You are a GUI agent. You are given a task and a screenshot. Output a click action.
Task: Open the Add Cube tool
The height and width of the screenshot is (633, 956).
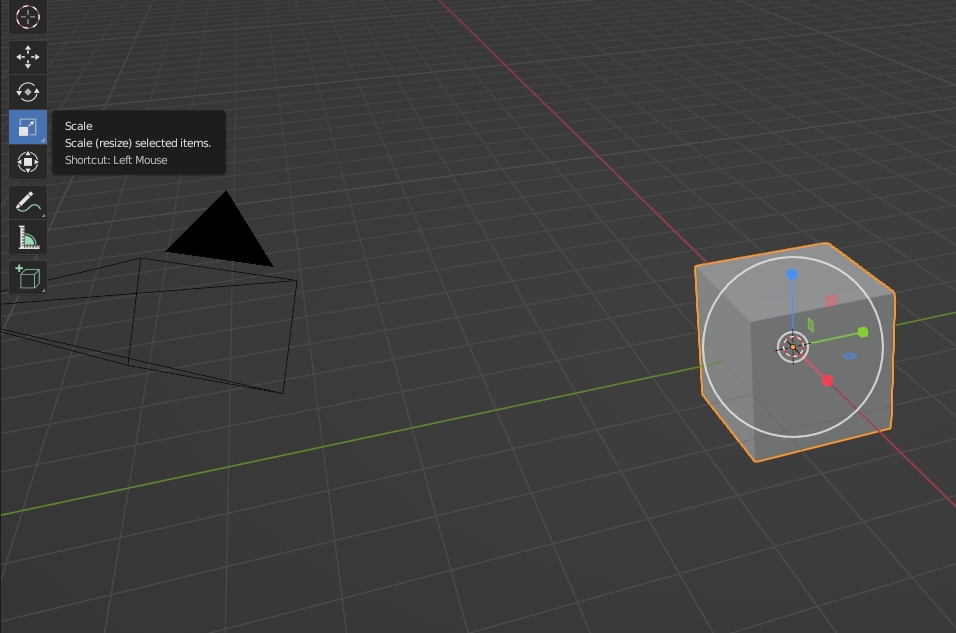click(x=28, y=277)
